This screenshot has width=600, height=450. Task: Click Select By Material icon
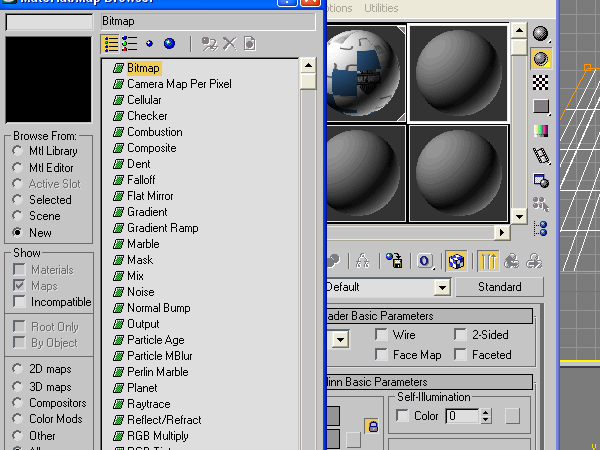point(541,204)
